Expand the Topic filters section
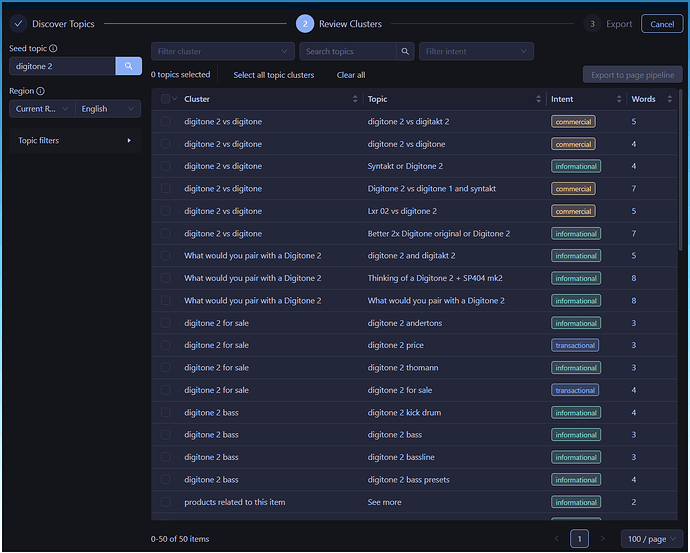Viewport: 690px width, 553px height. pyautogui.click(x=75, y=141)
